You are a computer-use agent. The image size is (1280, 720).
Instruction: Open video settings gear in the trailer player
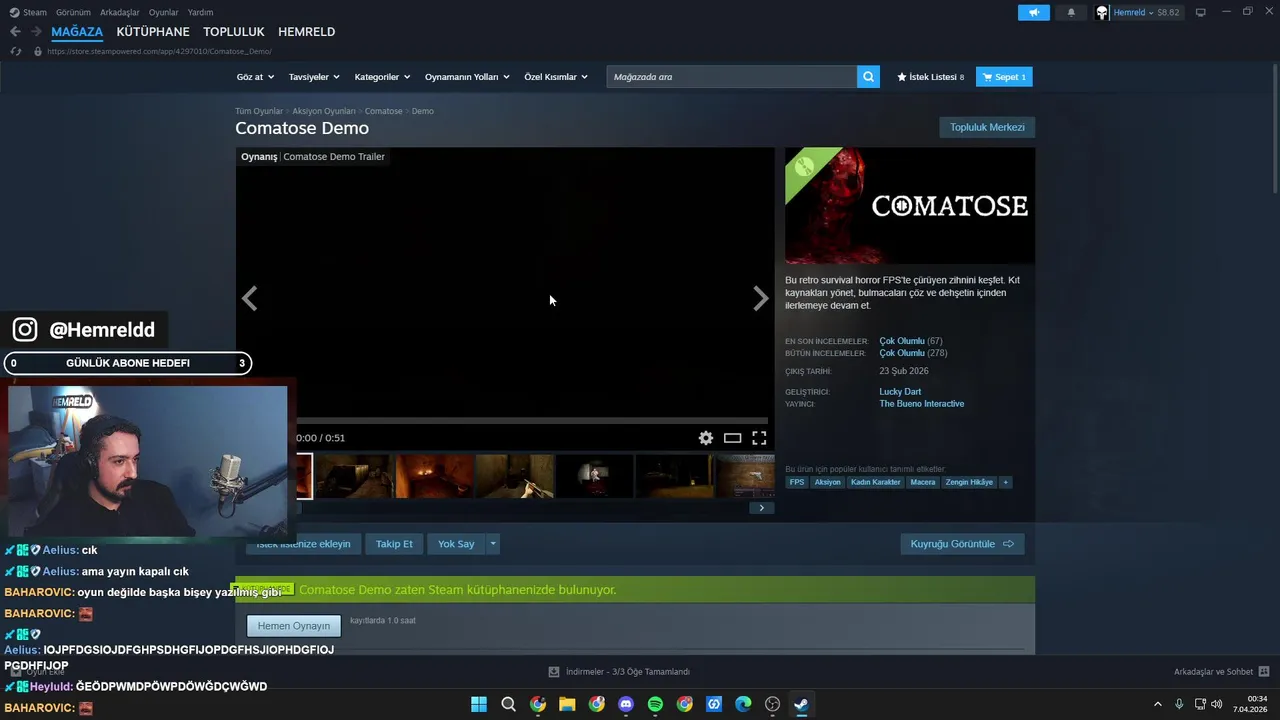(x=706, y=438)
